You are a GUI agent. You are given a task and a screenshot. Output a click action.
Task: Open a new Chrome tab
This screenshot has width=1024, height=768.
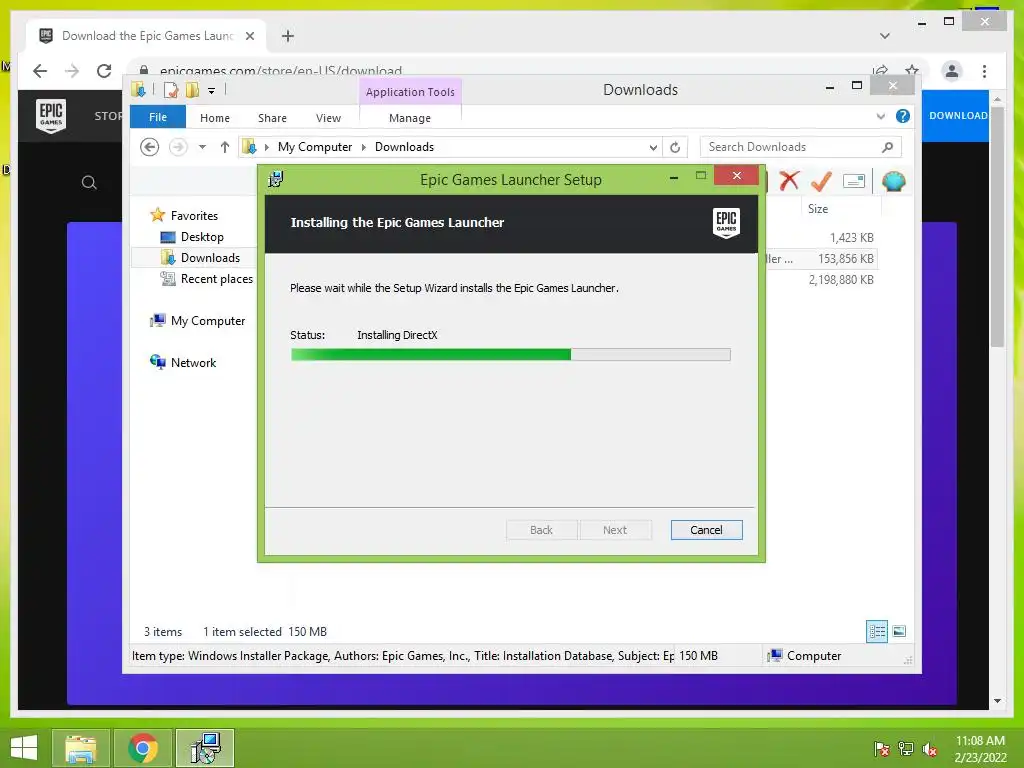(x=287, y=36)
